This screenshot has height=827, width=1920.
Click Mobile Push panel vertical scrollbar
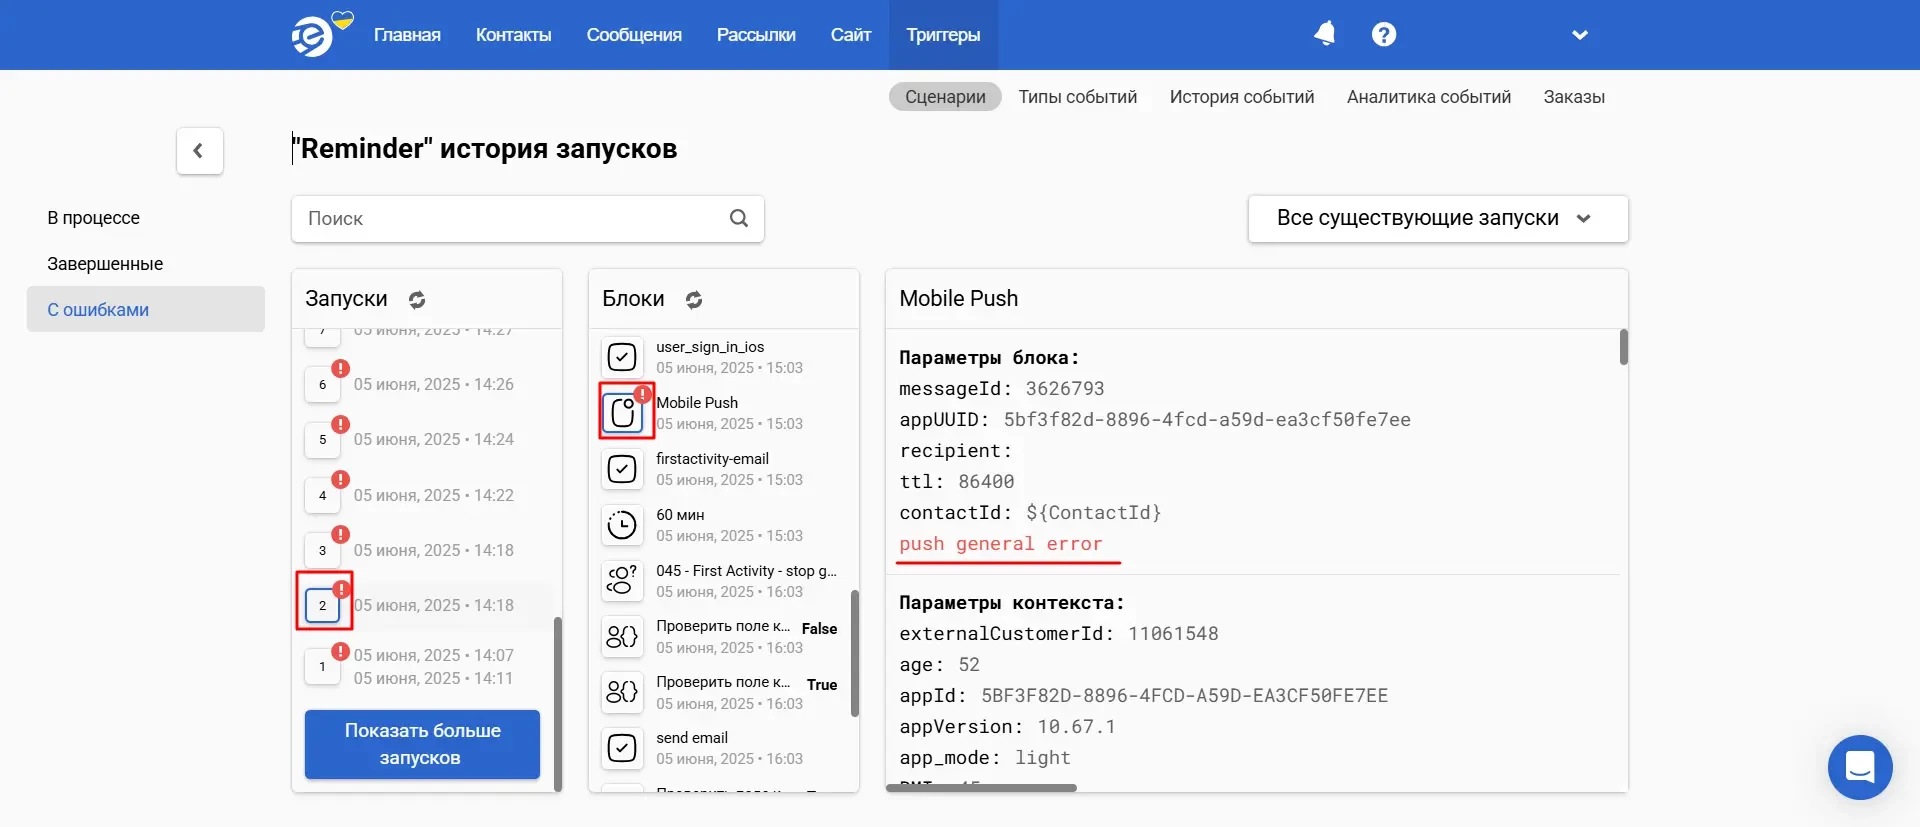tap(1624, 347)
